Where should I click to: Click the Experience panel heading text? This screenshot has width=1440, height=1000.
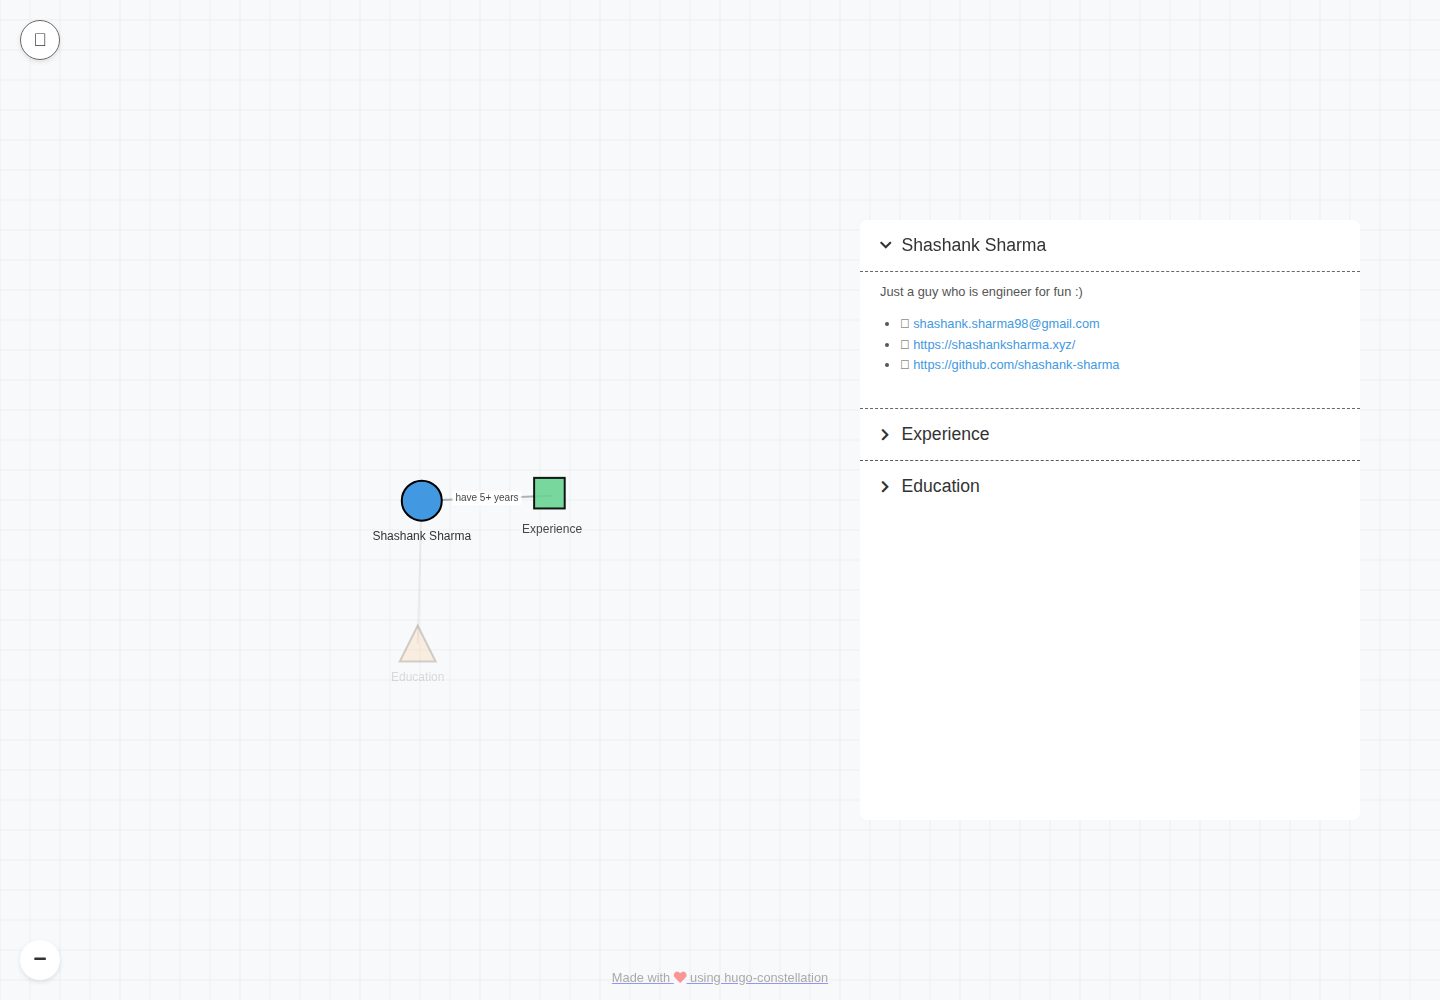click(945, 434)
